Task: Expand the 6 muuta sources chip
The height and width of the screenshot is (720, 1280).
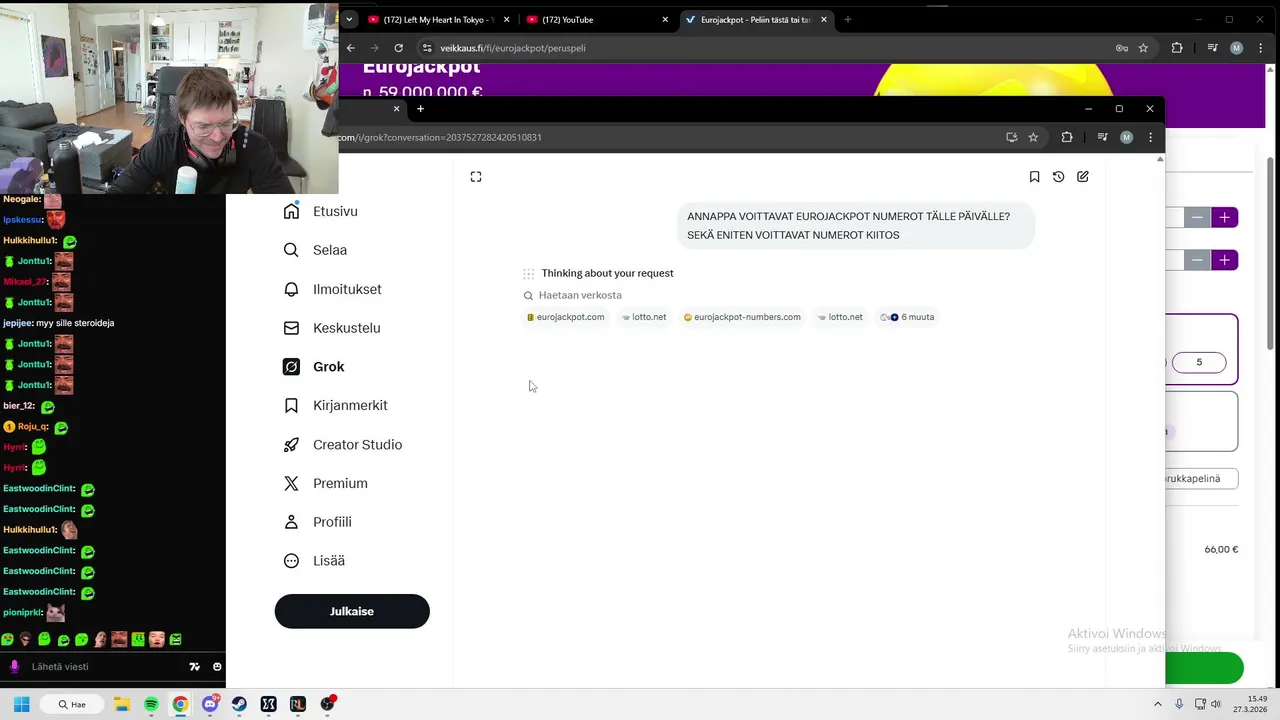Action: (x=907, y=317)
